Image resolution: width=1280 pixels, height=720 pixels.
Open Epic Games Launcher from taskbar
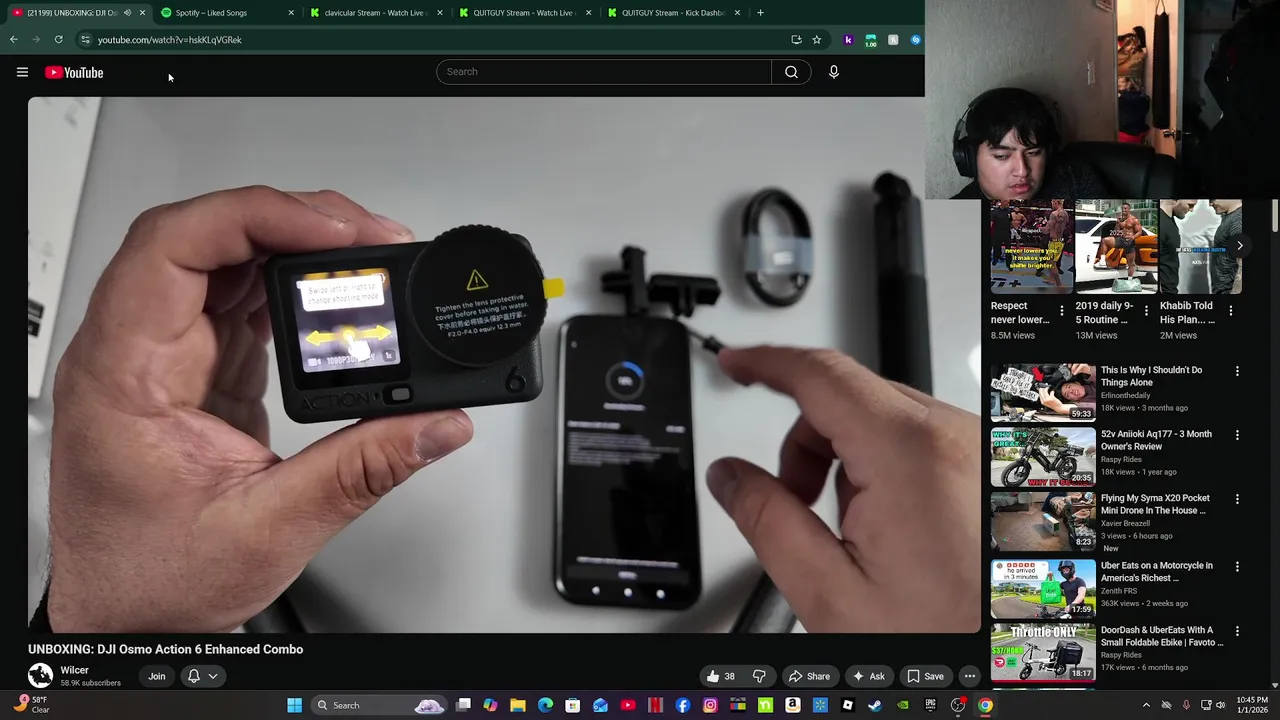[x=931, y=705]
